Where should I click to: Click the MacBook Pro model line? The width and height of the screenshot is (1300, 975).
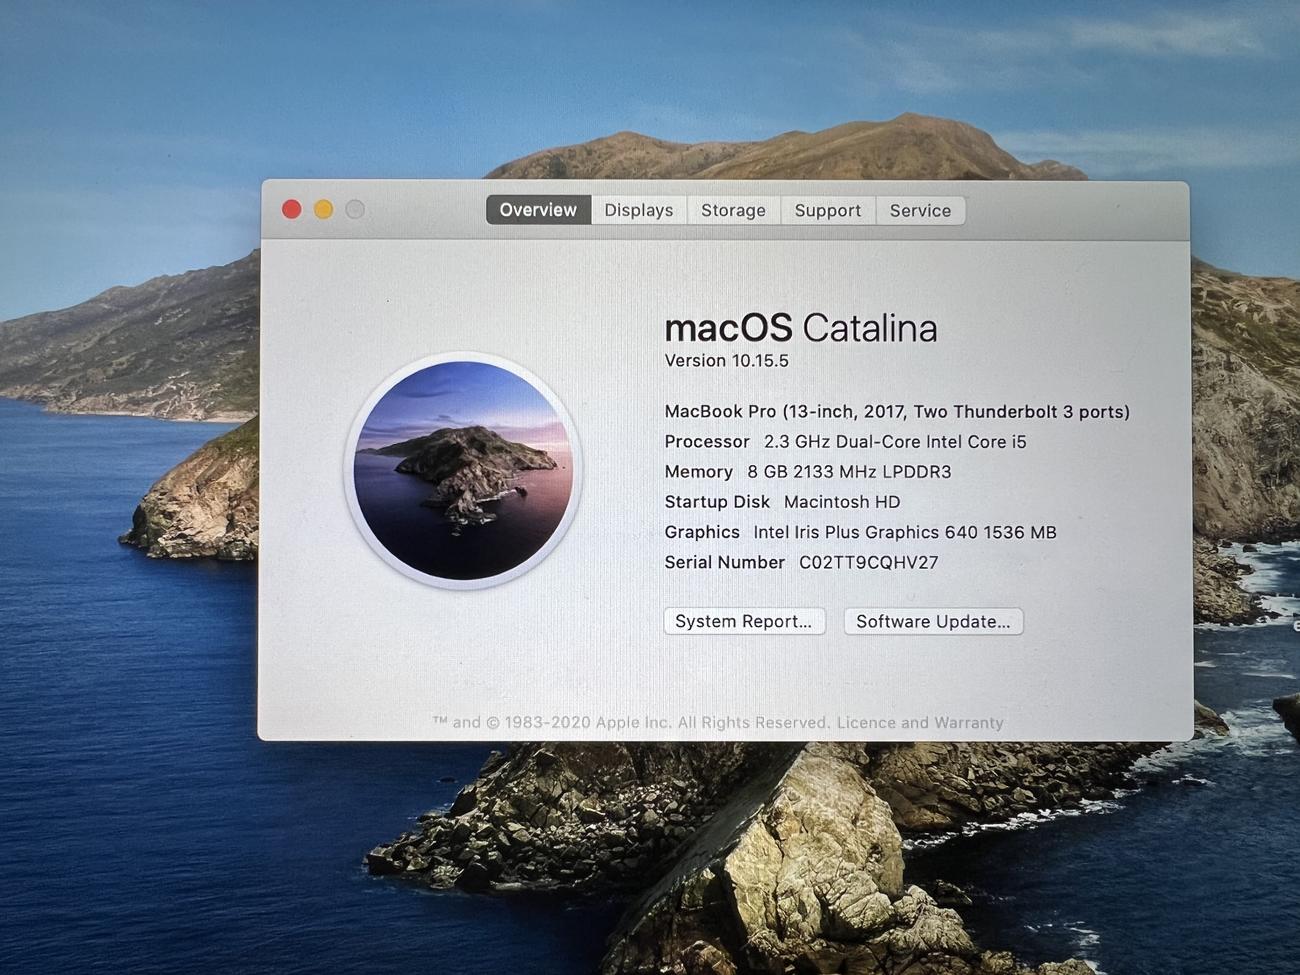click(897, 411)
